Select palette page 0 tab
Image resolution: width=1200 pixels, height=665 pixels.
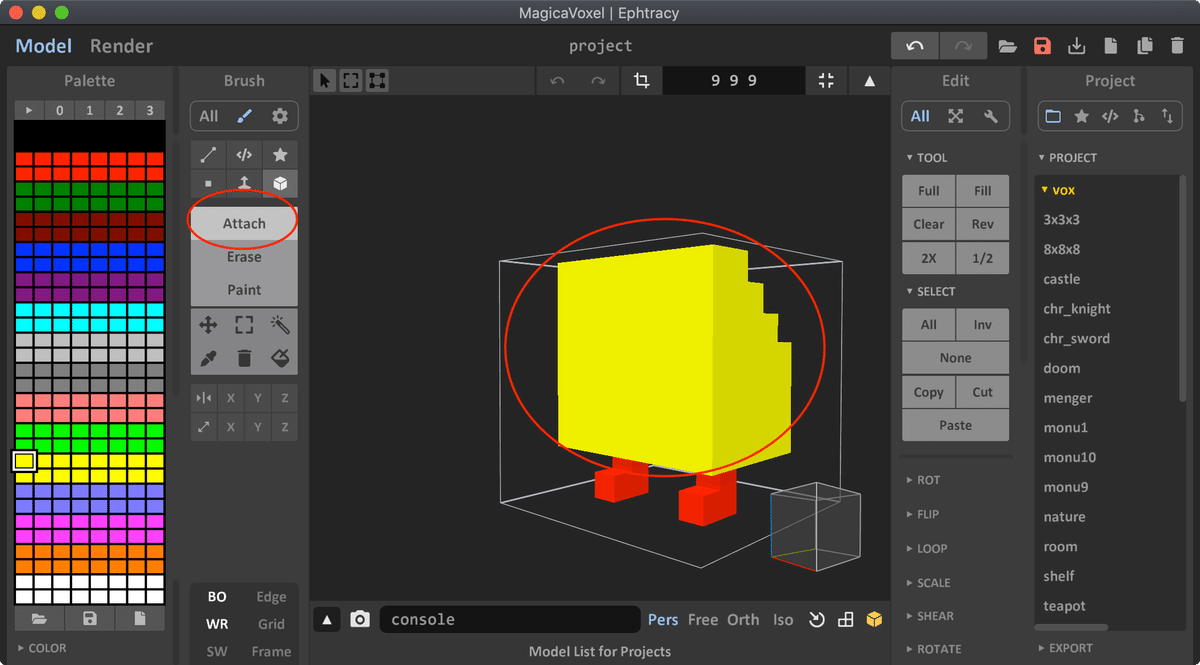(59, 110)
